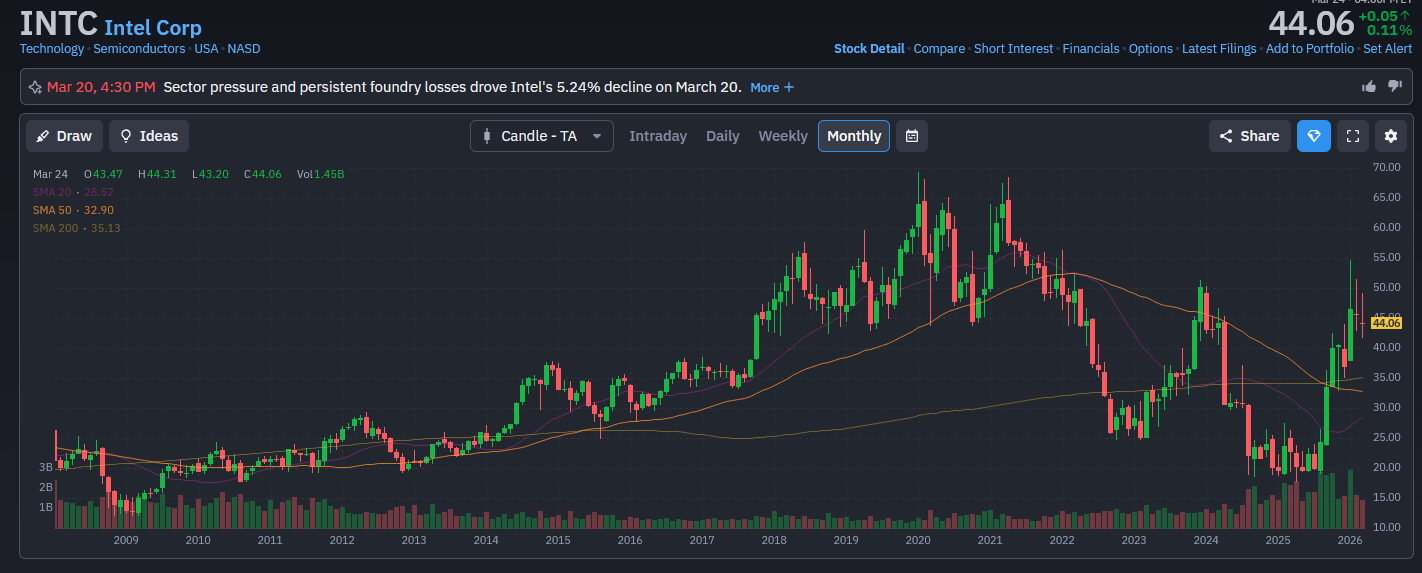Screen dimensions: 1422x573
Task: Click the SMA 50 indicator label
Action: [x=73, y=210]
